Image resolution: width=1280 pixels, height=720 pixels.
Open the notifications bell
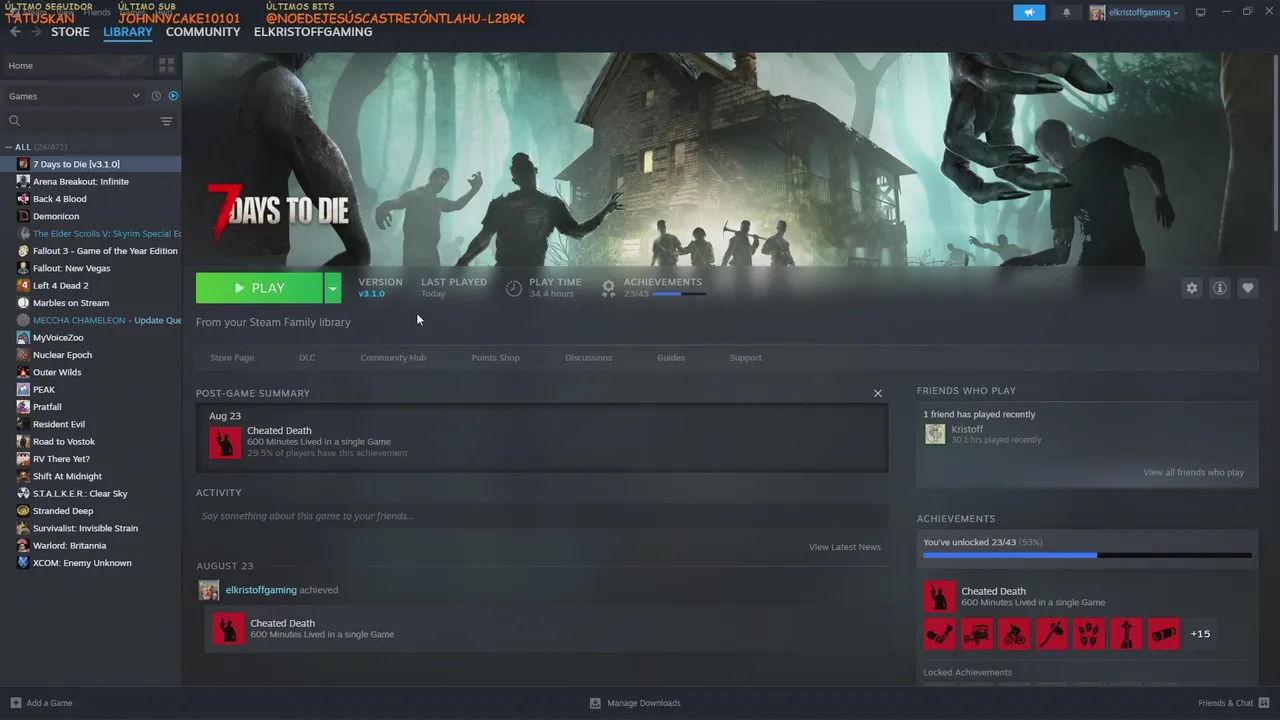tap(1066, 13)
